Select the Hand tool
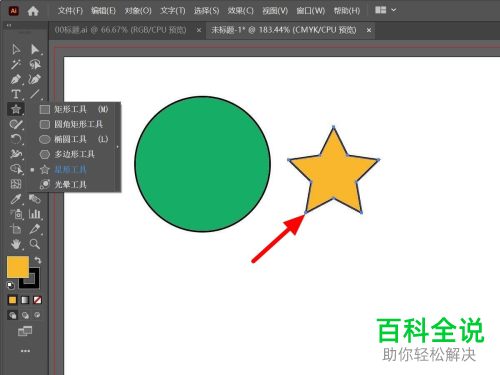 coord(16,244)
